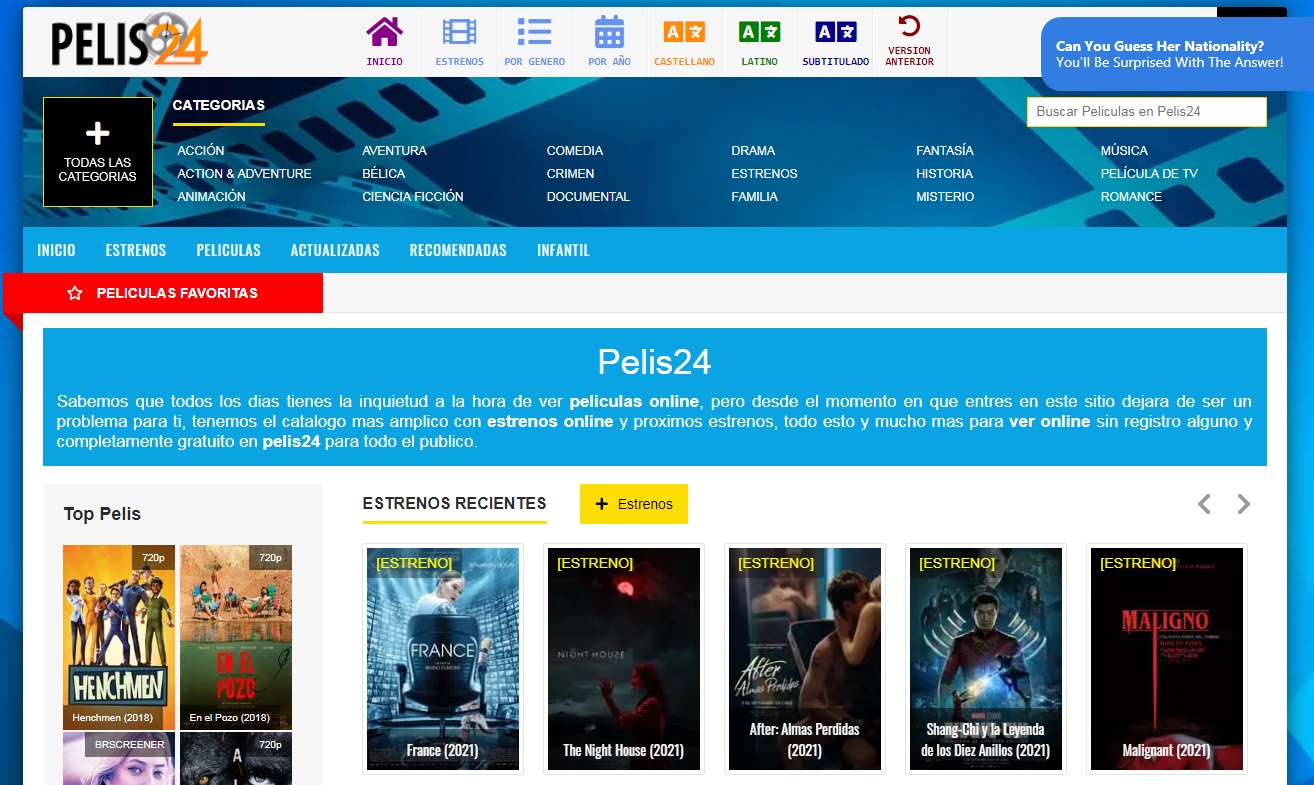Viewport: 1314px width, 785px height.
Task: Filter by Castellano language icon
Action: (x=684, y=41)
